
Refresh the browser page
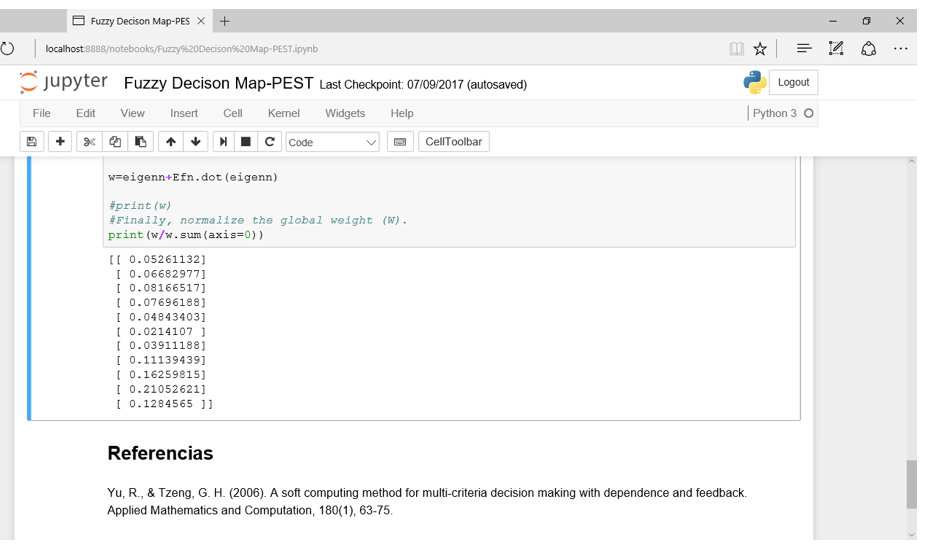[x=8, y=49]
